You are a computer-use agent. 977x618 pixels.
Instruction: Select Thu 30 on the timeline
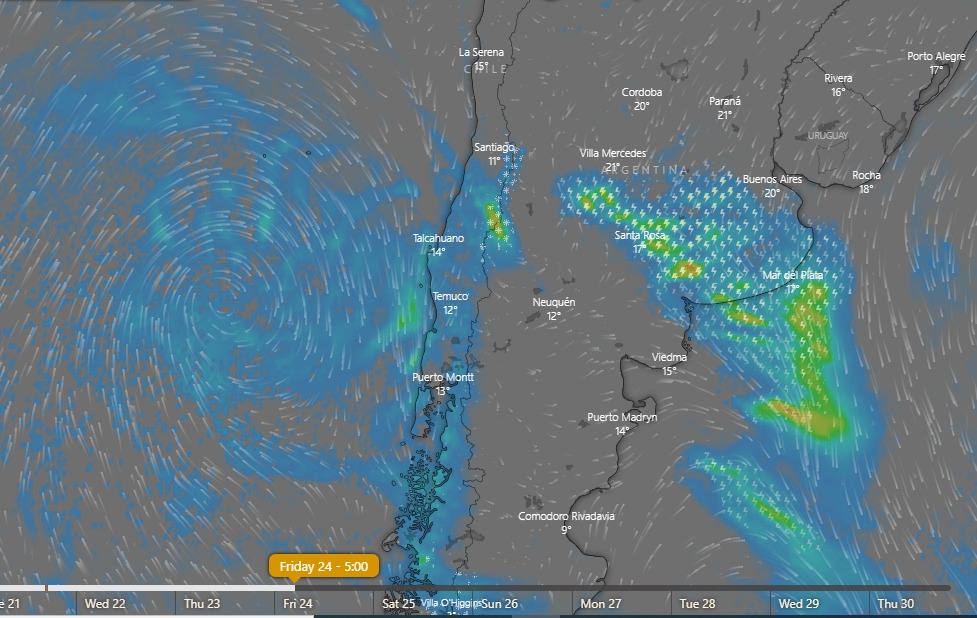point(895,604)
